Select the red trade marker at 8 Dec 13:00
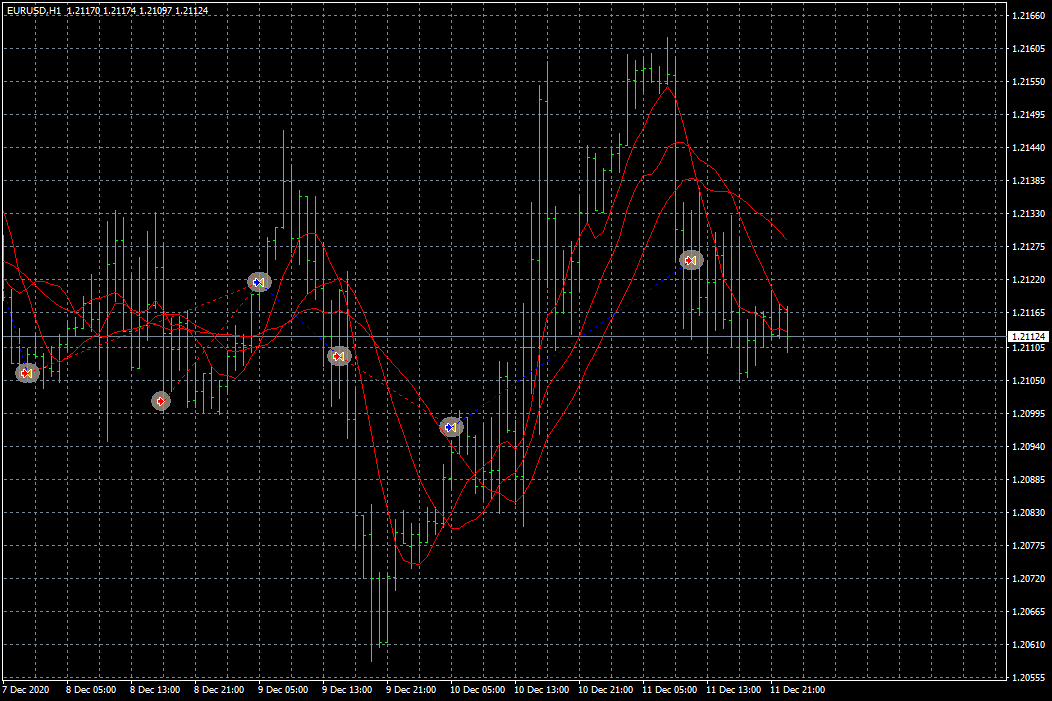The image size is (1052, 701). click(x=160, y=401)
